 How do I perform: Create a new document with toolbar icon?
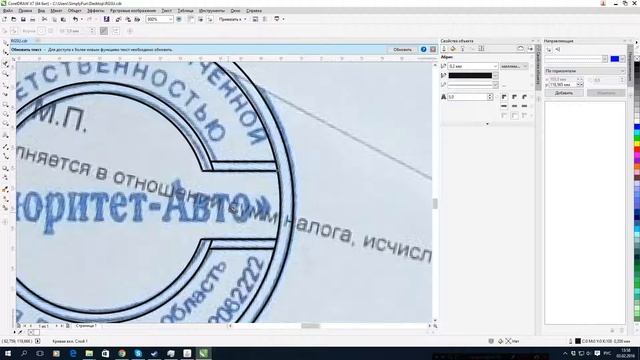coord(4,19)
